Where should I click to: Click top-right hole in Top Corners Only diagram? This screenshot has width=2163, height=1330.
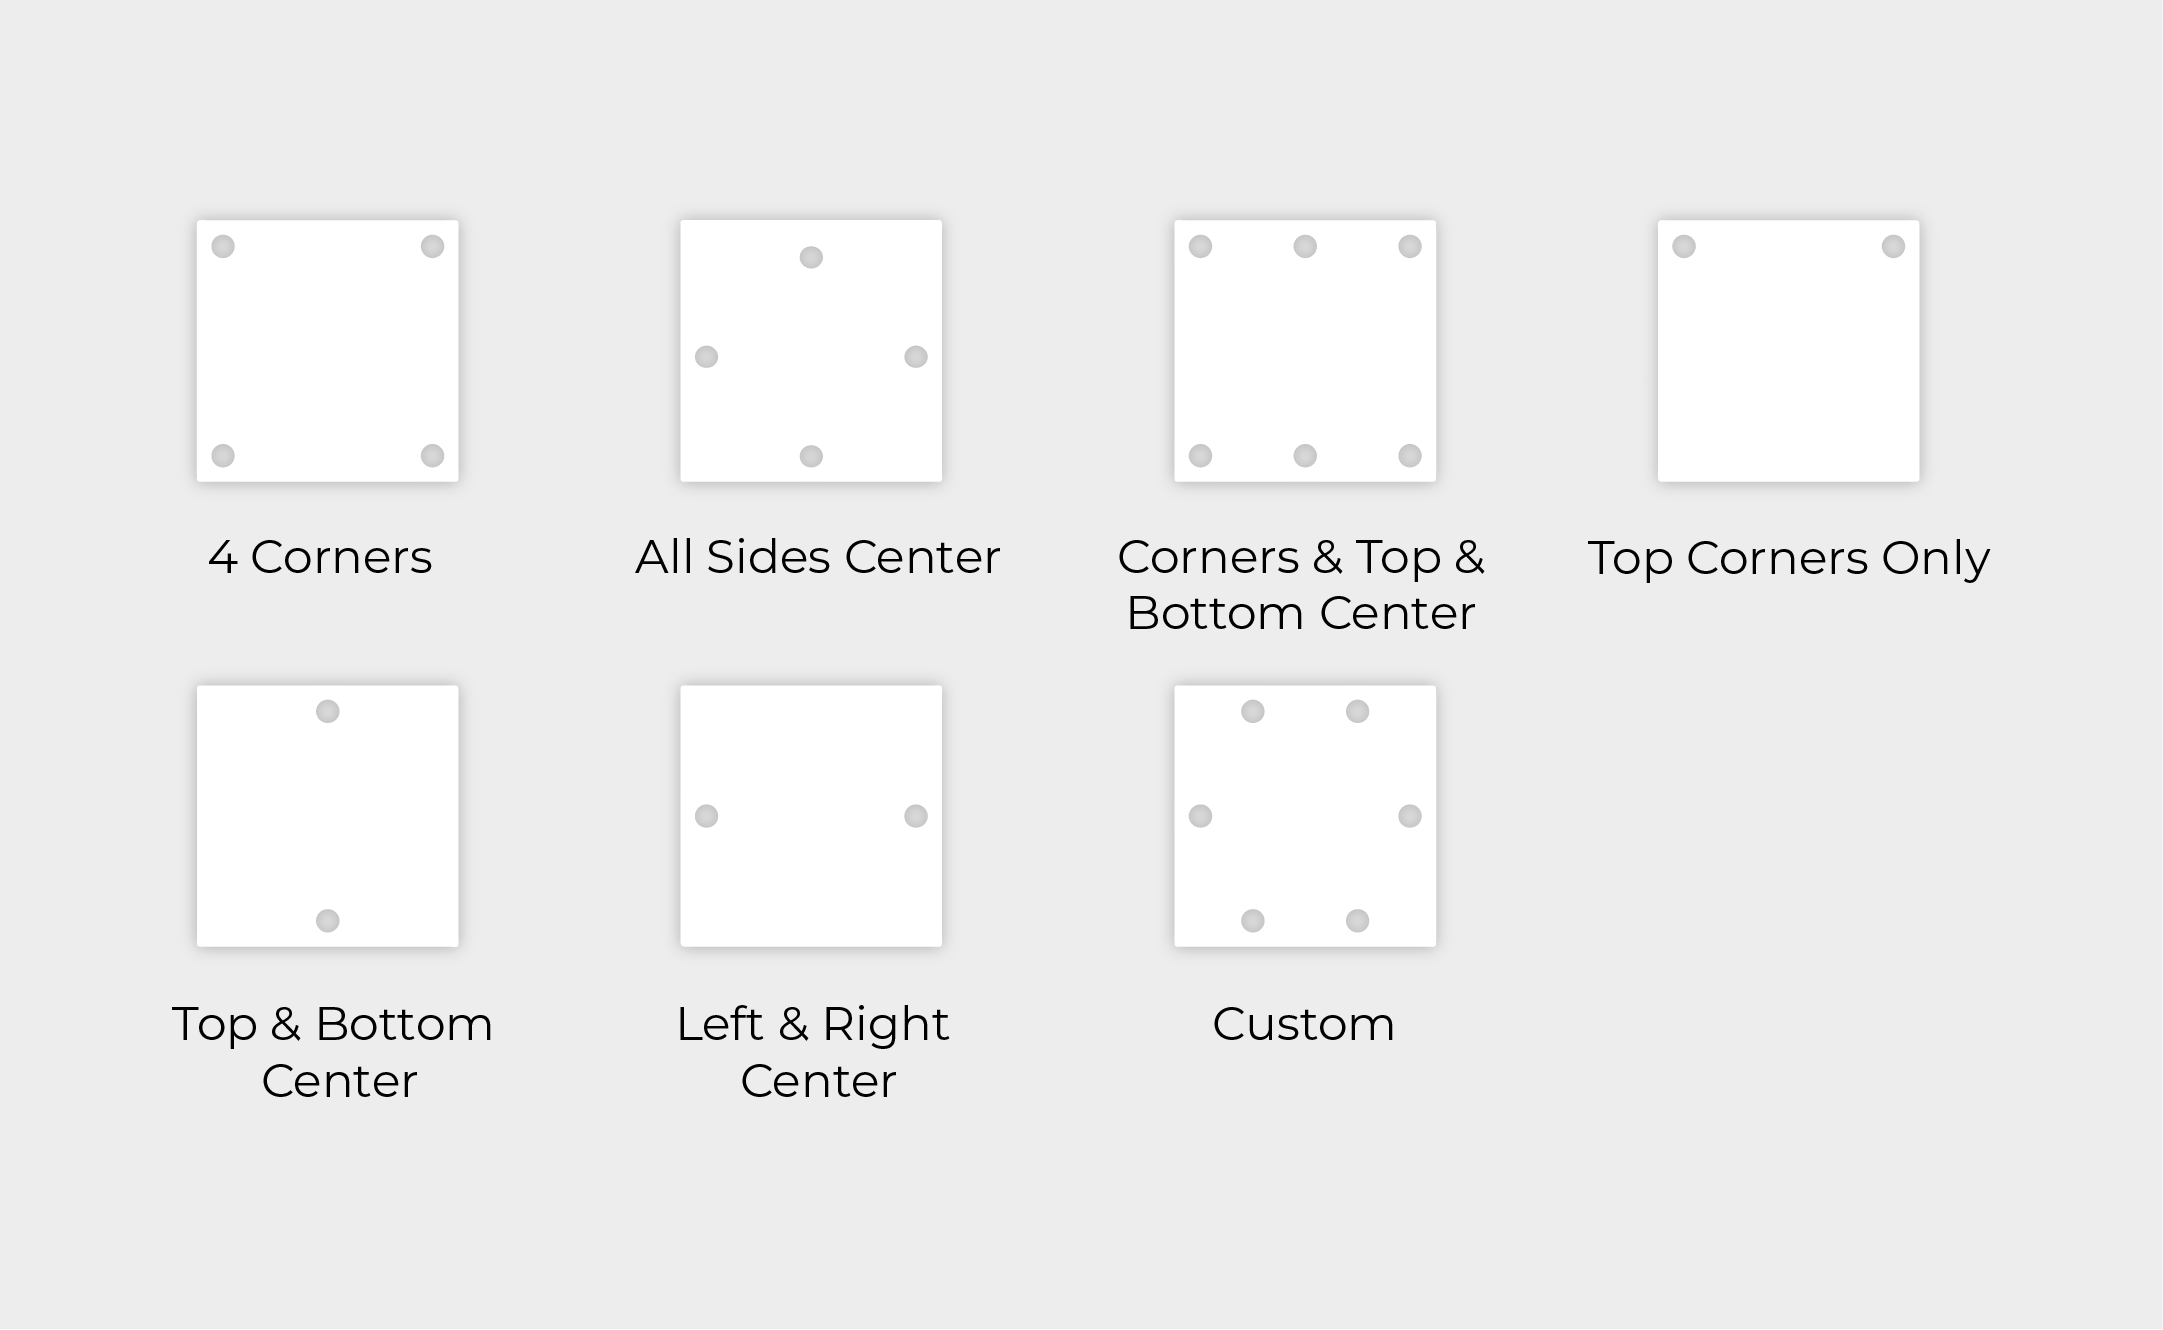click(x=1893, y=246)
